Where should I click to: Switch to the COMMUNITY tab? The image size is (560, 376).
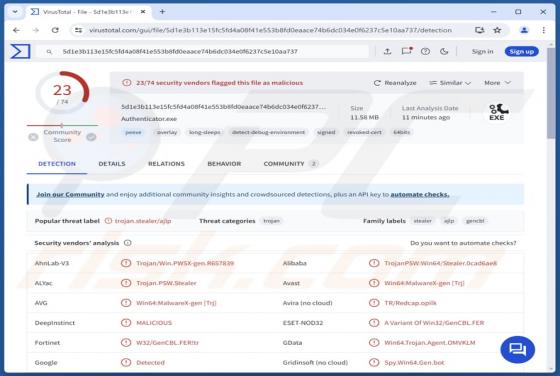click(290, 164)
